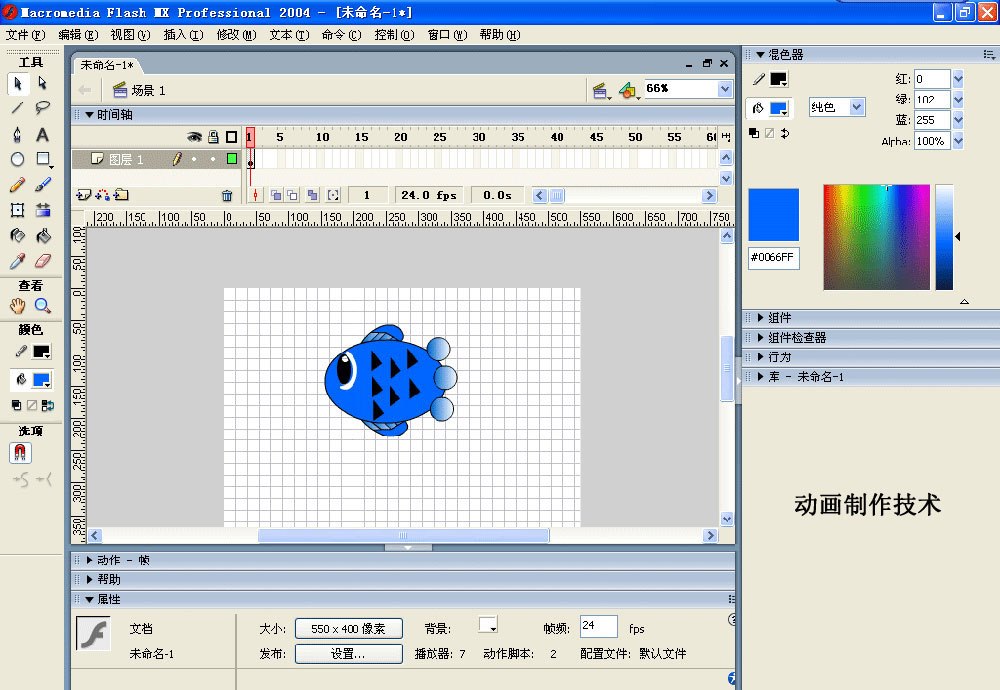
Task: Select the Paint Bucket tool
Action: (43, 236)
